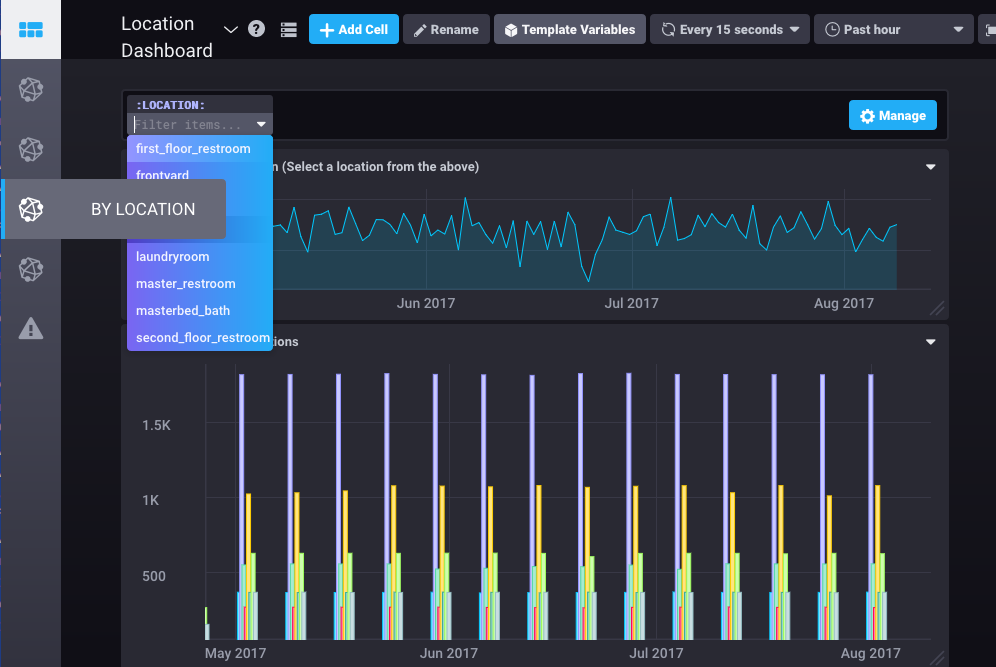Image resolution: width=996 pixels, height=667 pixels.
Task: Choose frontyard in the location dropdown
Action: point(200,173)
